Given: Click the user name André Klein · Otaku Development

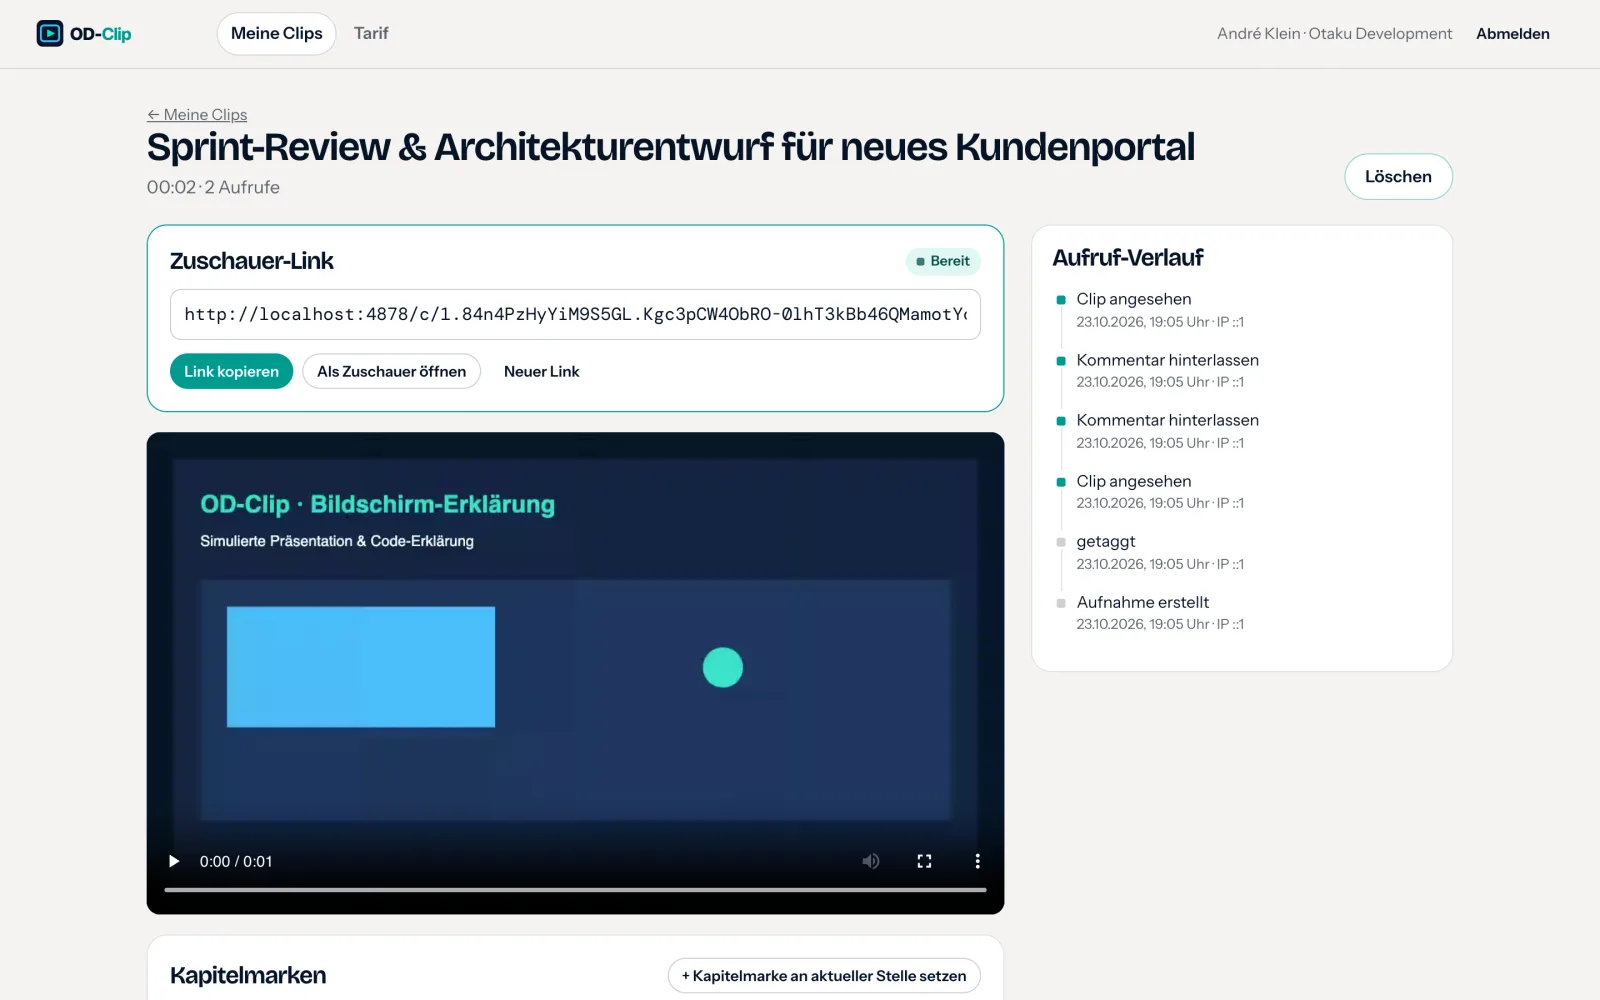Looking at the screenshot, I should point(1334,34).
